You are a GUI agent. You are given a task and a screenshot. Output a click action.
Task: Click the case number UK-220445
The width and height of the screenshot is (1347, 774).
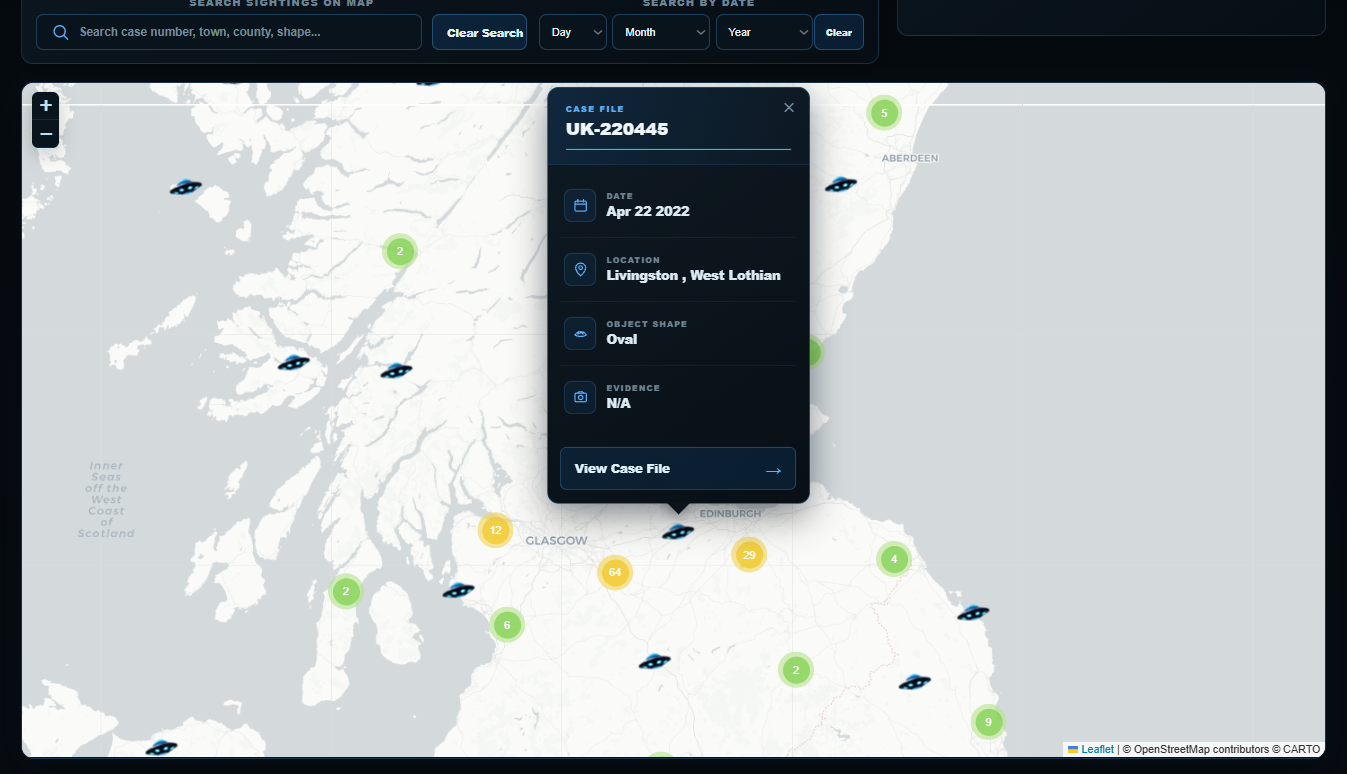(617, 129)
